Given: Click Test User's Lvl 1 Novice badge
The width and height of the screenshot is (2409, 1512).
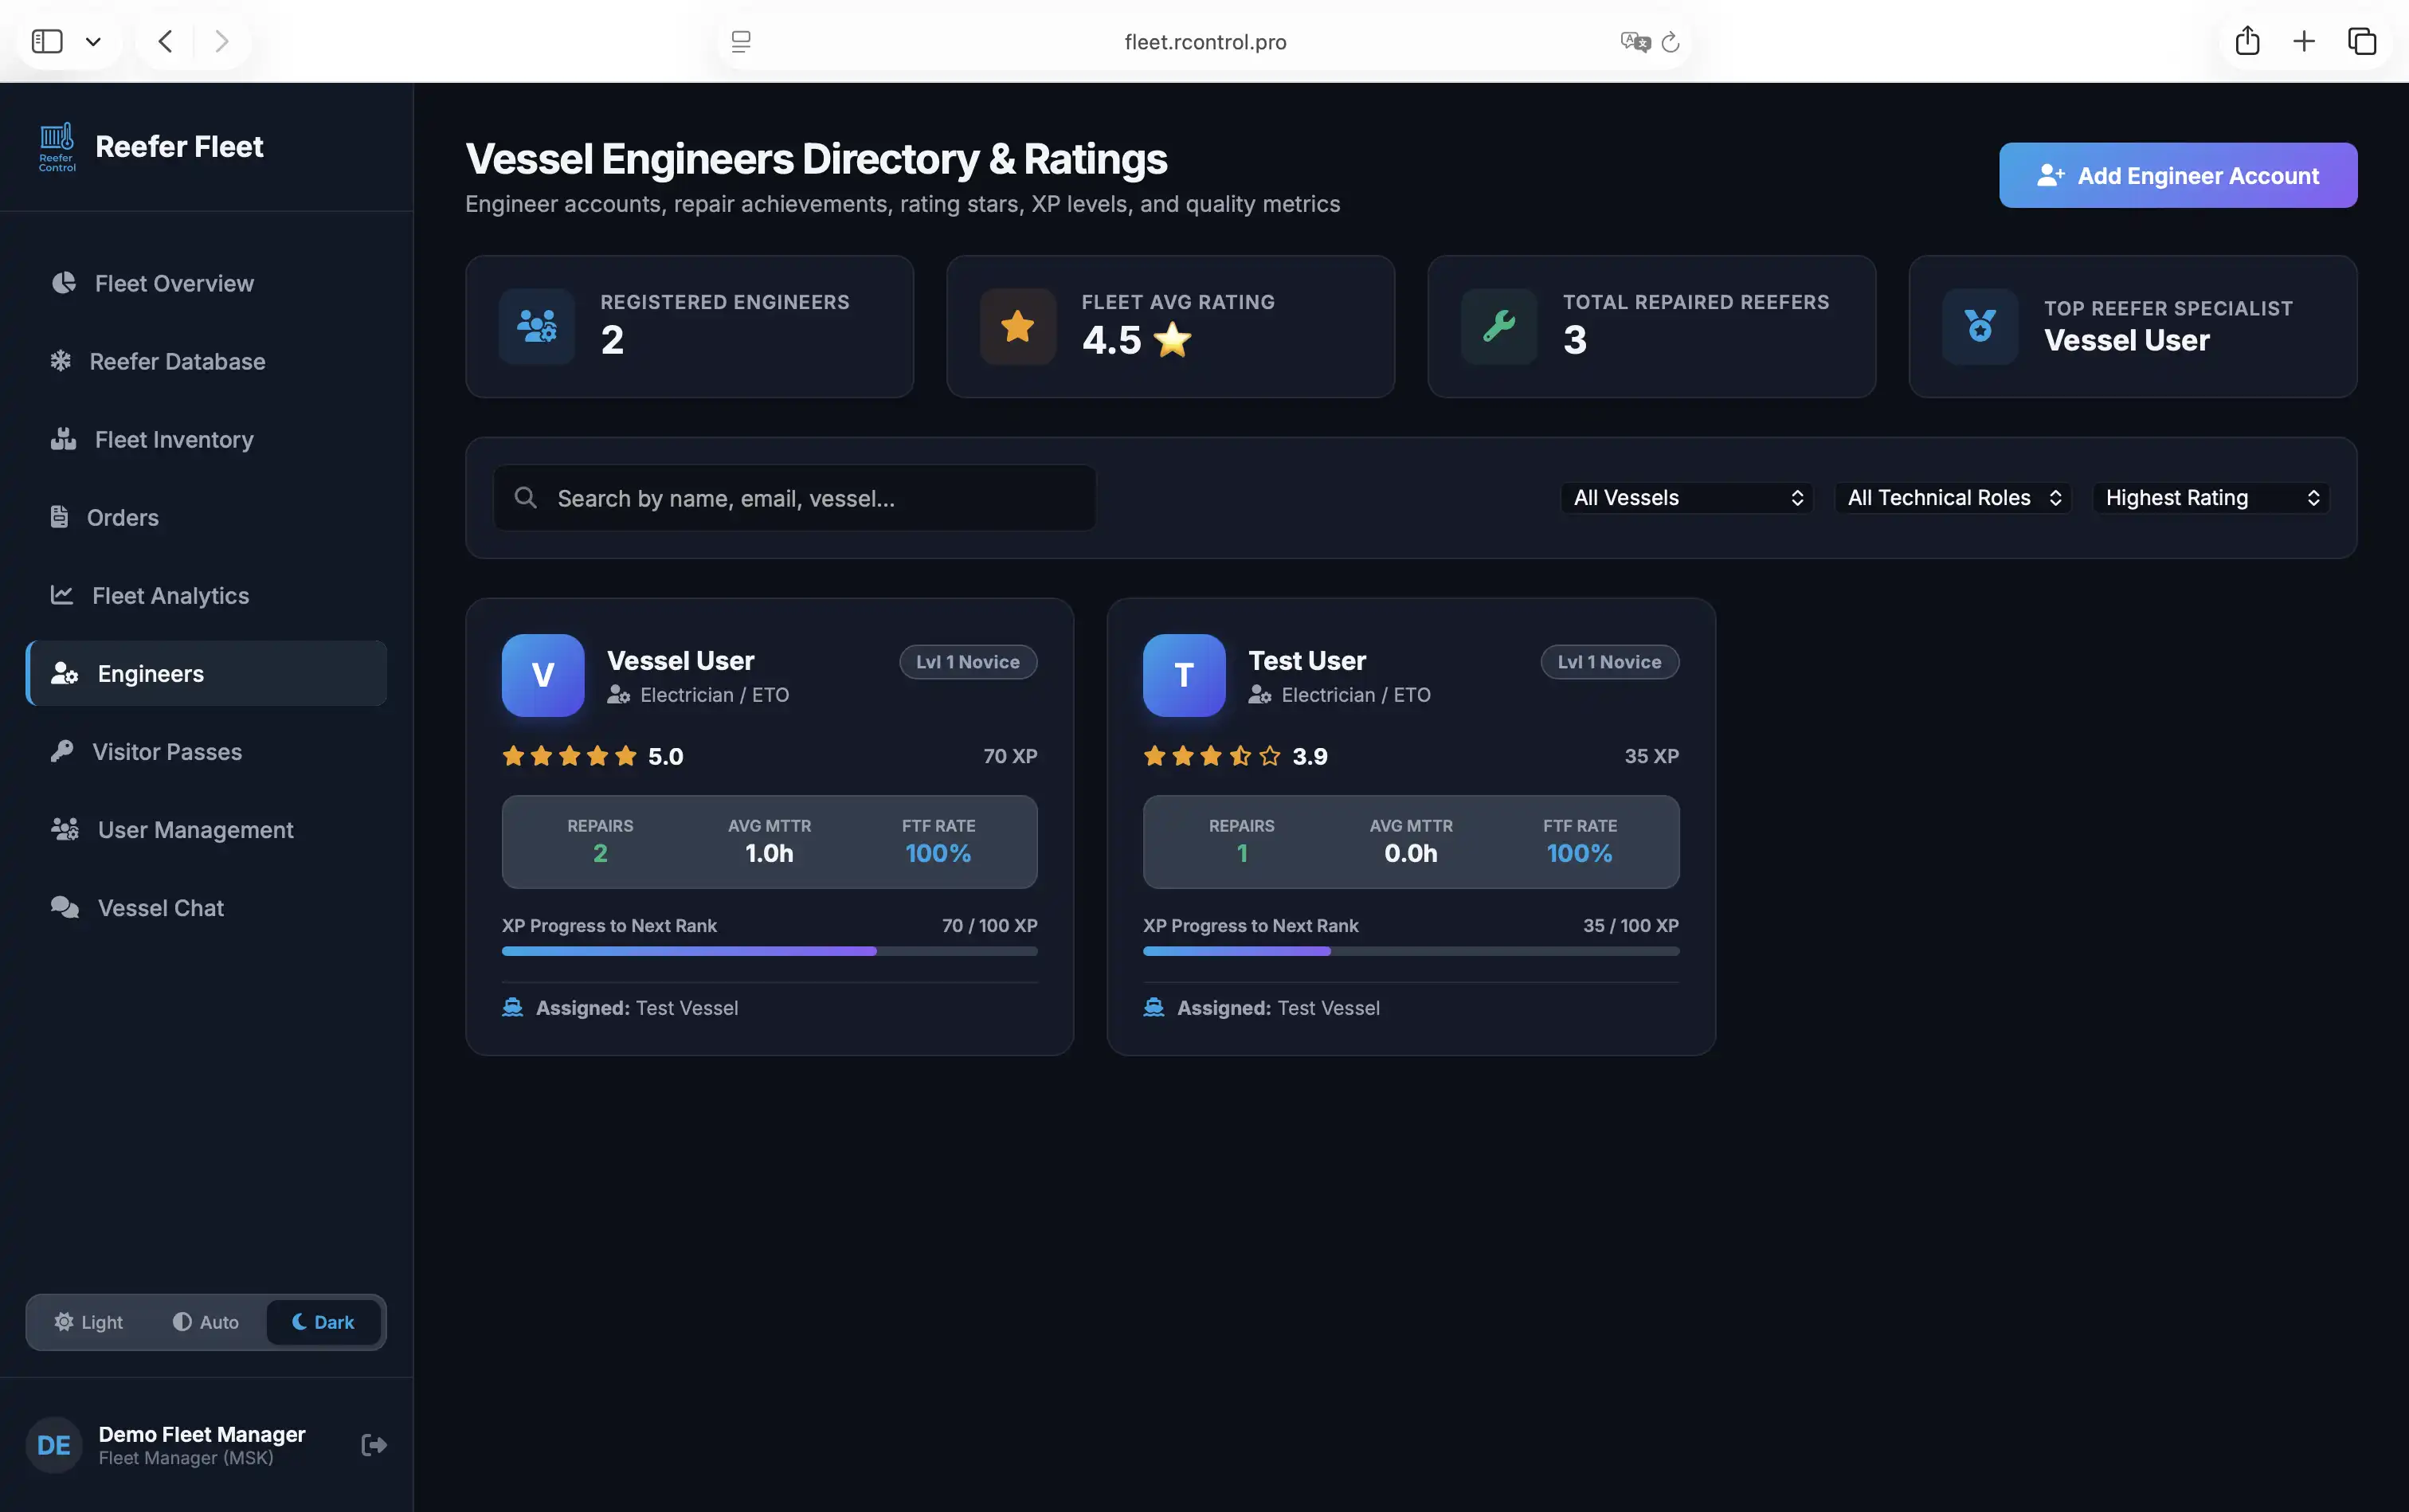Looking at the screenshot, I should (1609, 662).
